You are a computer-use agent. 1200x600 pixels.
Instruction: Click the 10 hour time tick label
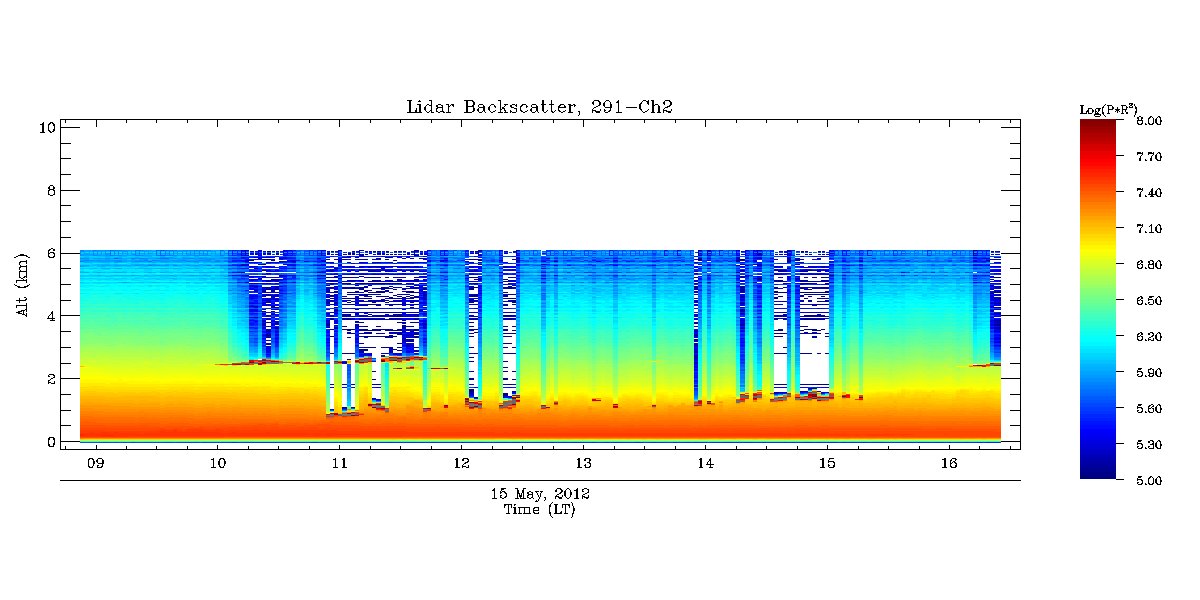(218, 464)
